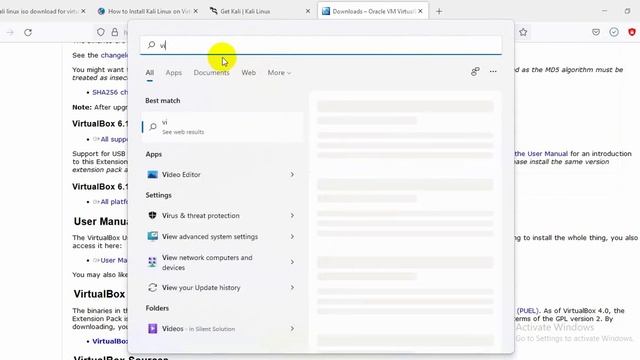
Task: Click the browser forward arrow
Action: (x=10, y=32)
